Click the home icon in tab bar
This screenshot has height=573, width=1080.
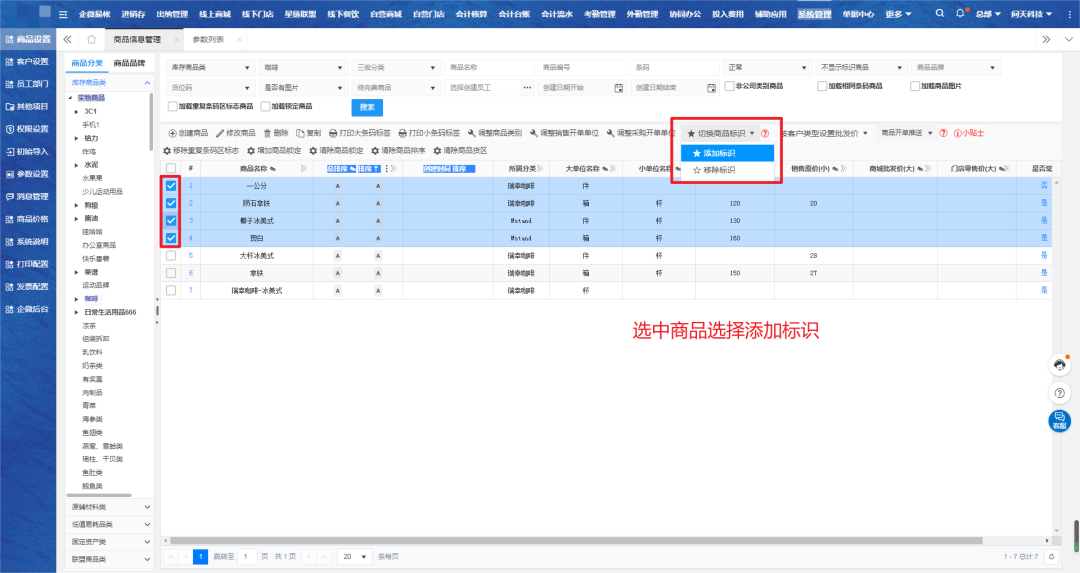(x=91, y=39)
